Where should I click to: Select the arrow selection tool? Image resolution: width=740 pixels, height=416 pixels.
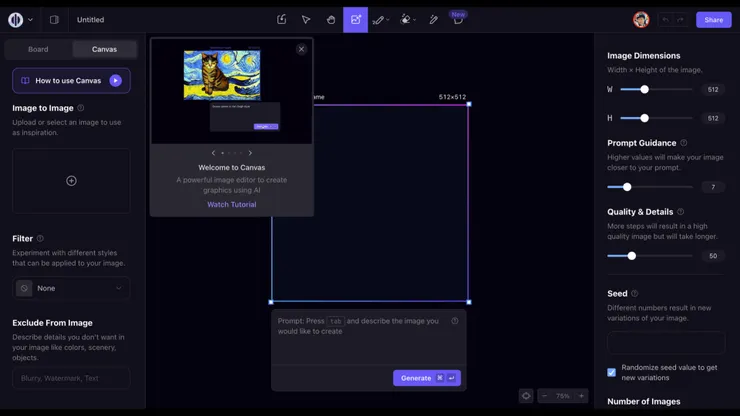(x=306, y=20)
